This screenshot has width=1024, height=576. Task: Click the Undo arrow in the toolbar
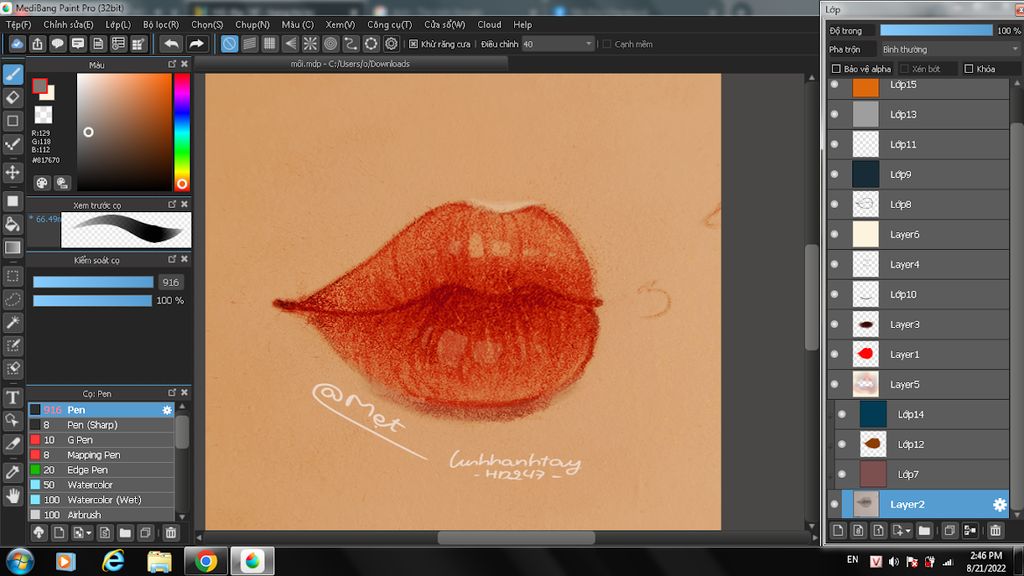(x=171, y=44)
